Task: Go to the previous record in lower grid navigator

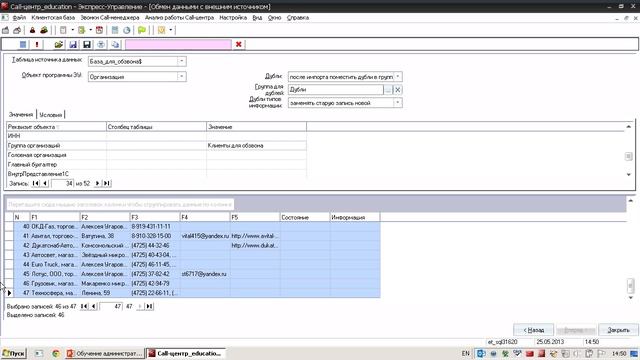Action: 94,306
